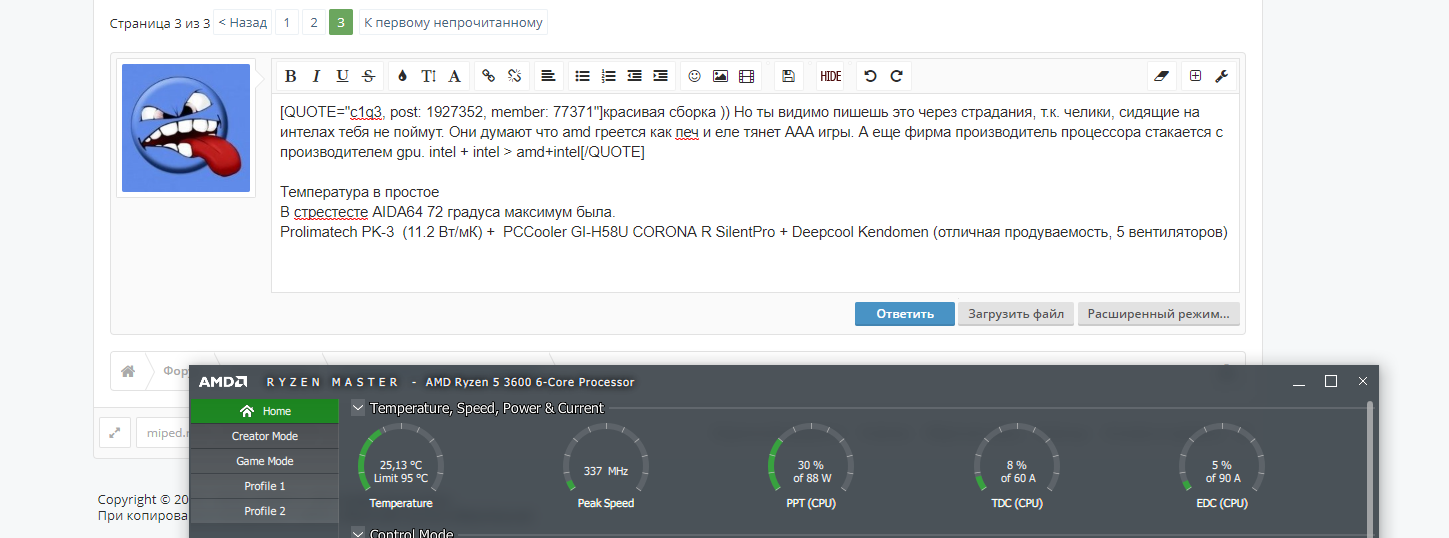Maximize the Ryzen Master window

tap(1331, 381)
